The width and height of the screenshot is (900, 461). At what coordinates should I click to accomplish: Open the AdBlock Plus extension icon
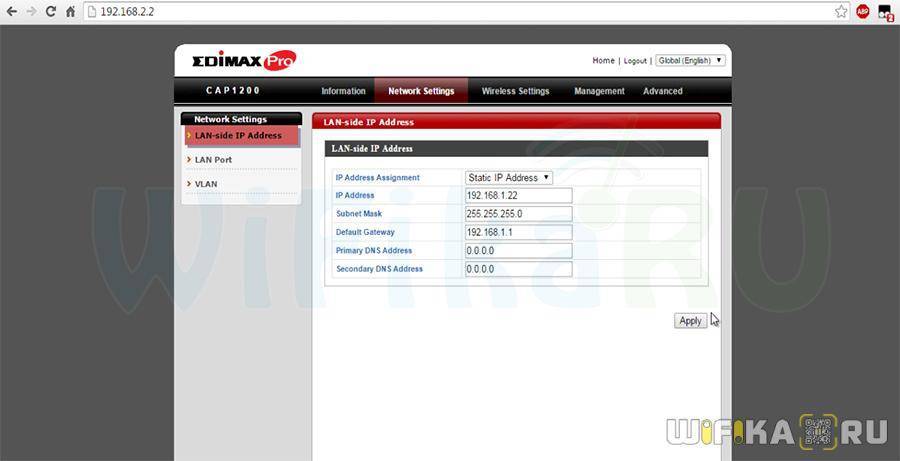click(x=863, y=11)
